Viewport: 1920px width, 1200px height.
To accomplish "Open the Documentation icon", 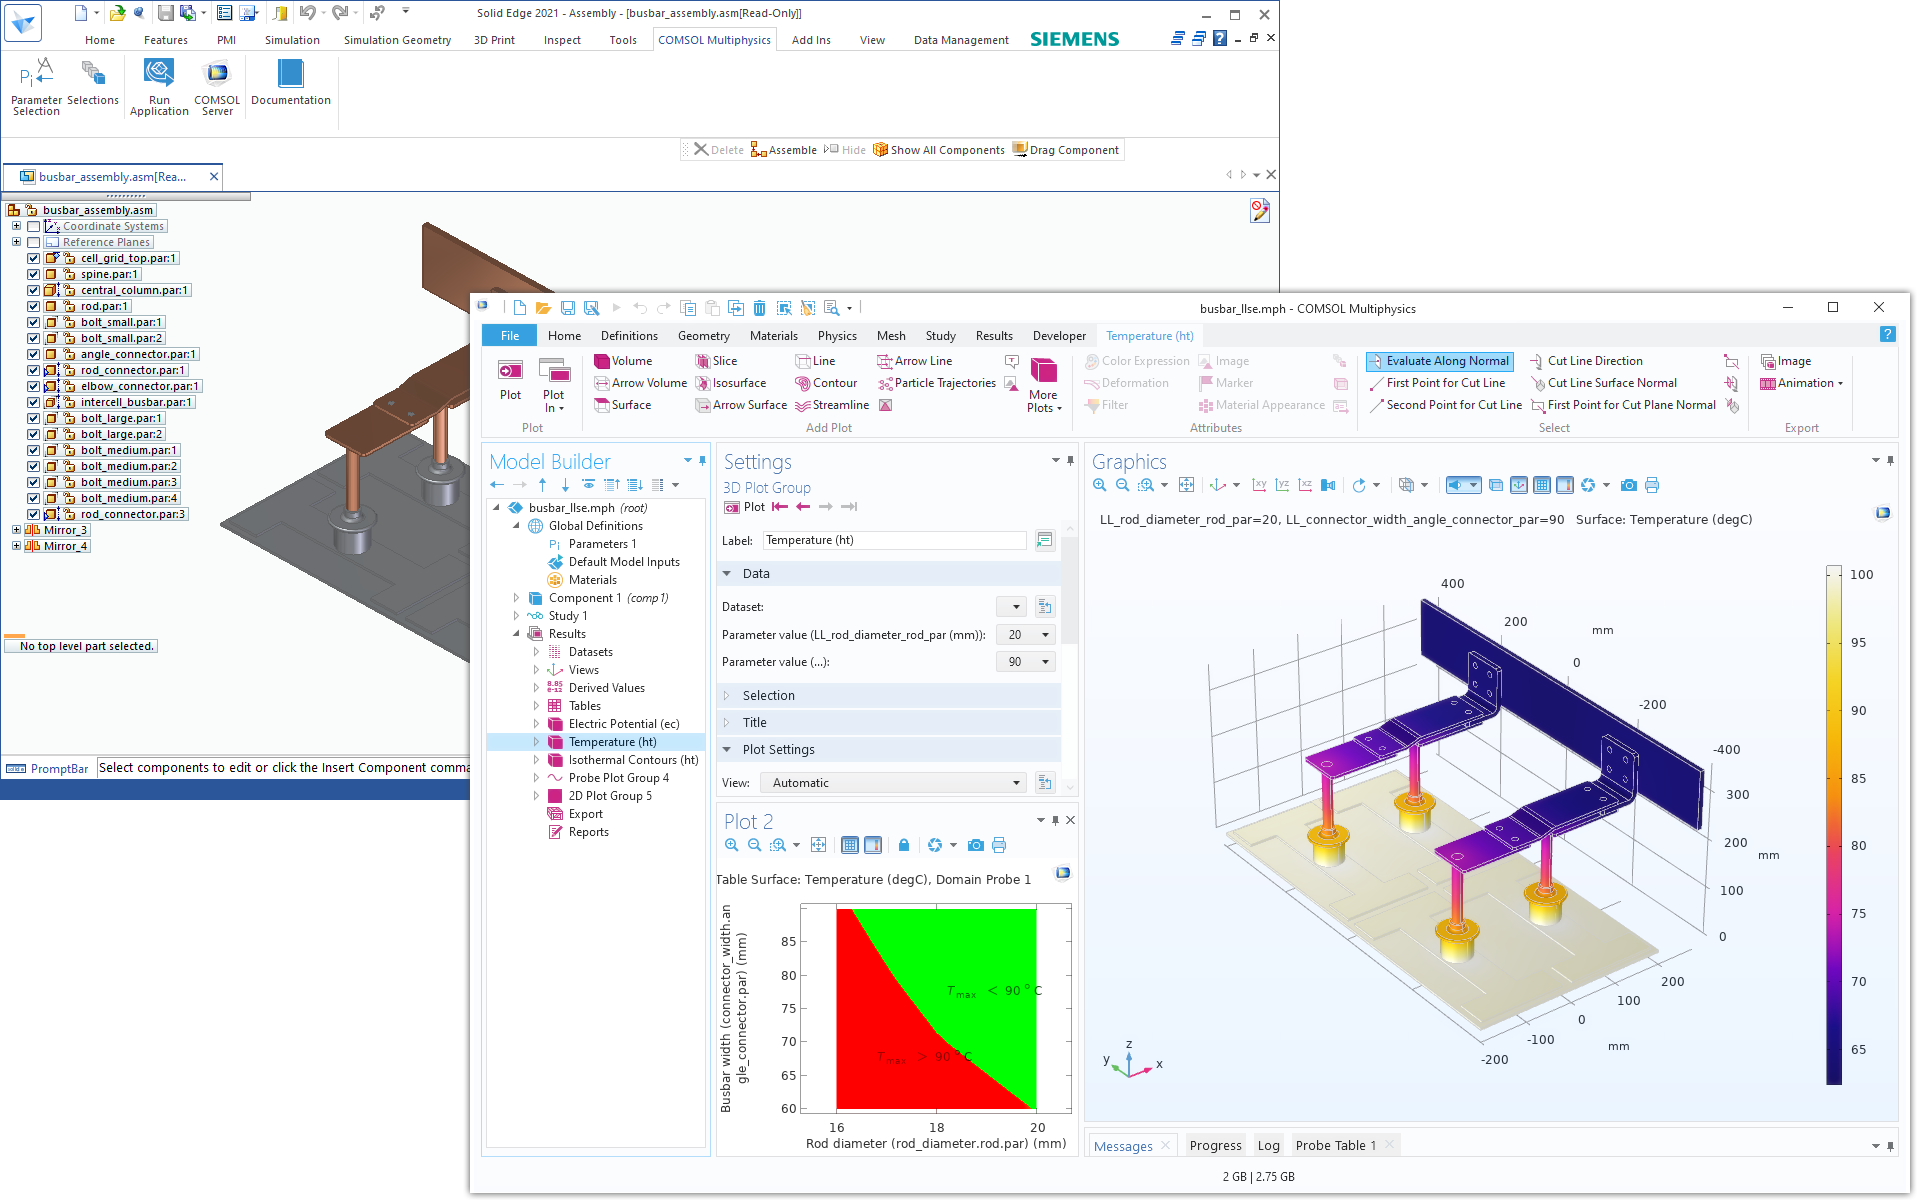I will click(290, 75).
